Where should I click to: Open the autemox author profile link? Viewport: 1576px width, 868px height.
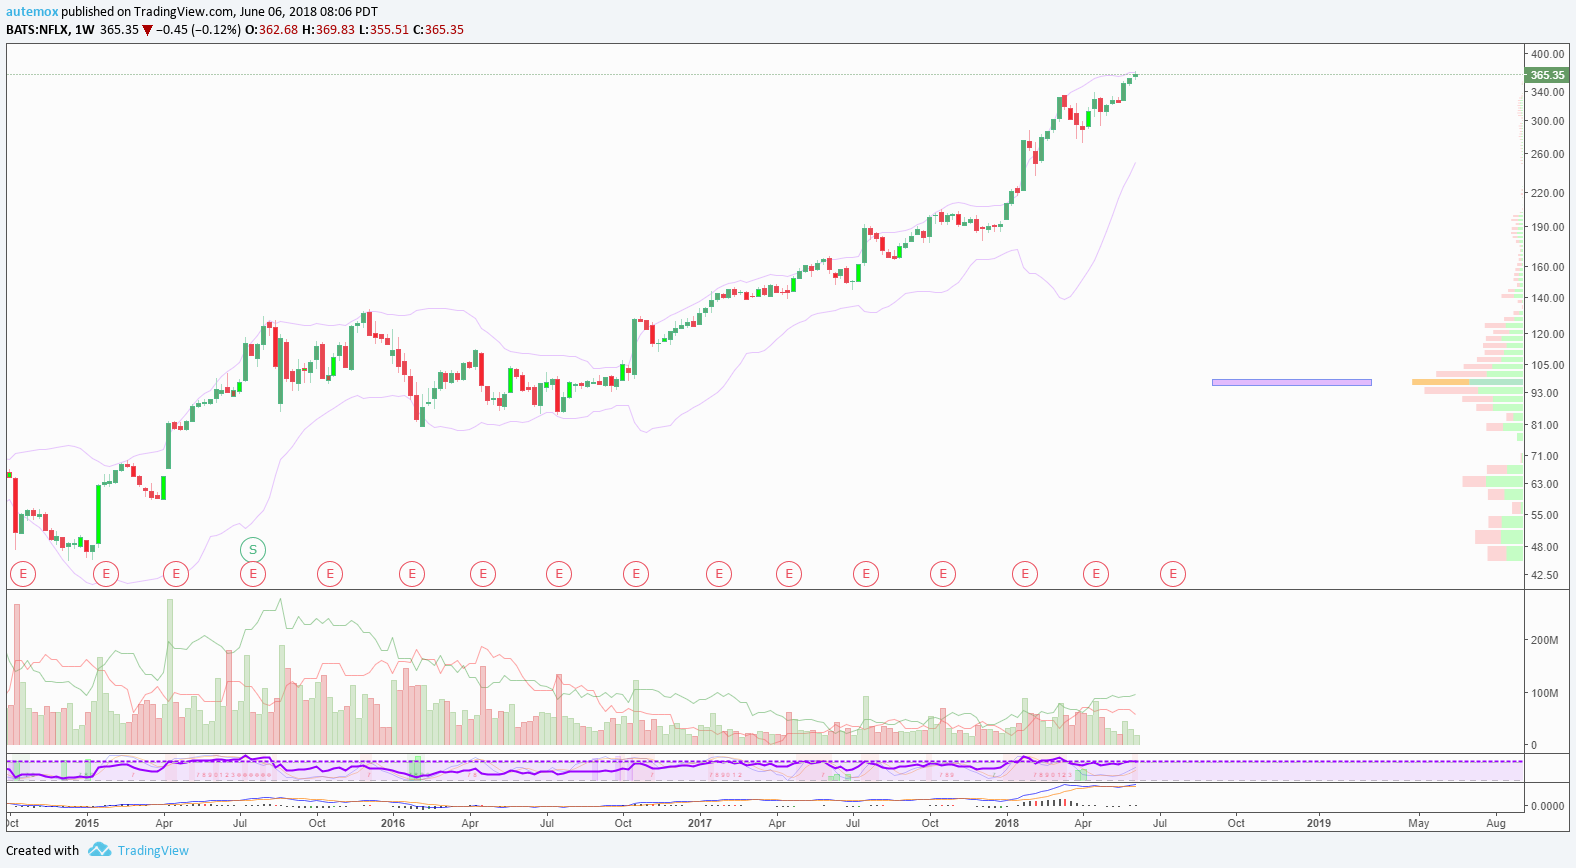tap(32, 12)
